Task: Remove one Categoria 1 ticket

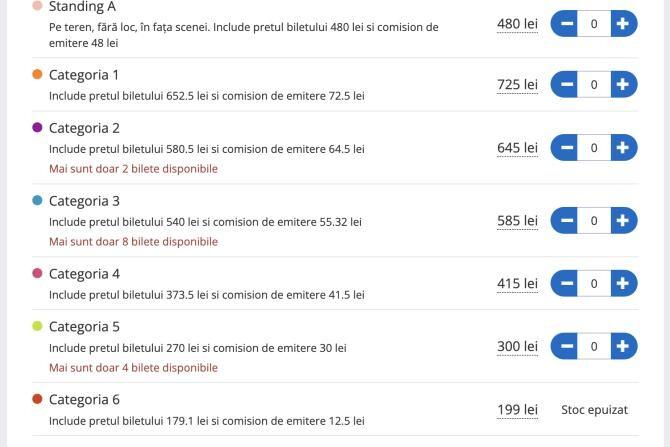Action: tap(565, 84)
